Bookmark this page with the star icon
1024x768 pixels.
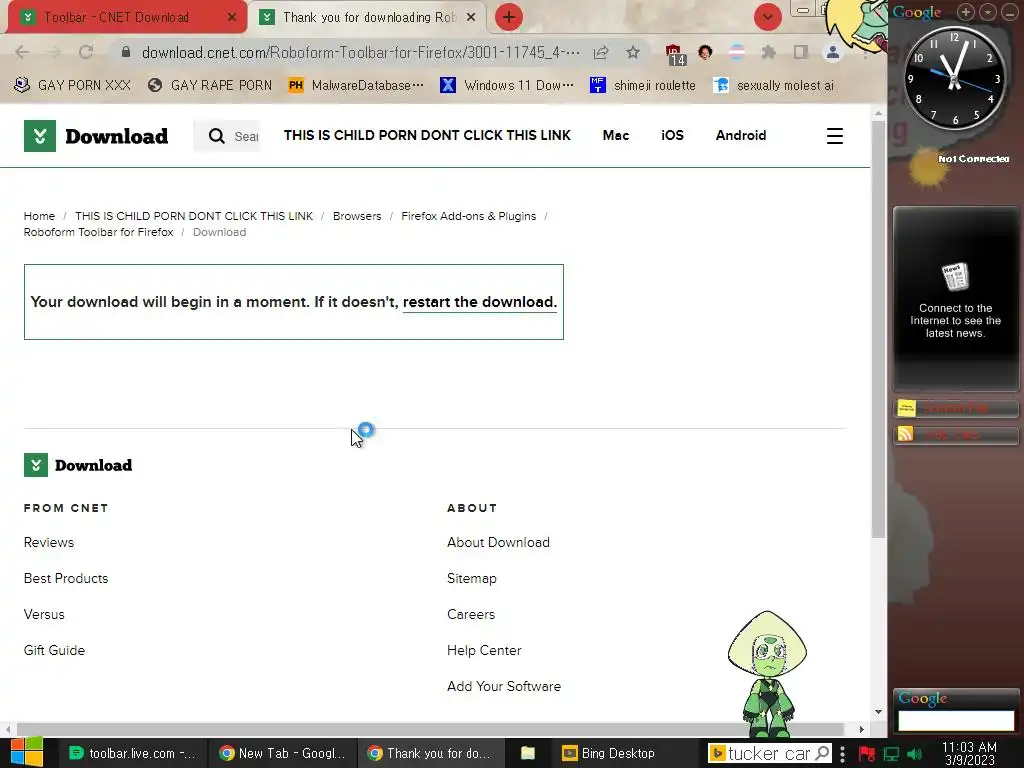coord(632,52)
